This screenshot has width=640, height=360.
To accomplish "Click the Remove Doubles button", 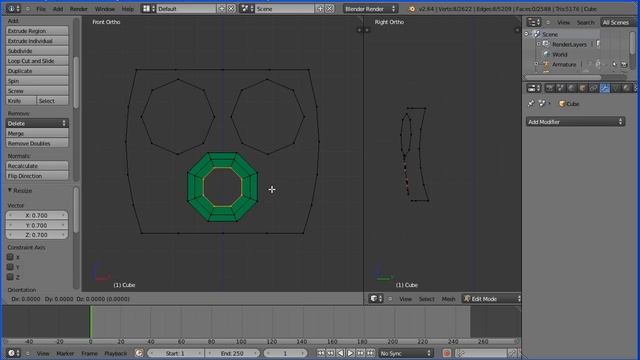I will pos(37,143).
